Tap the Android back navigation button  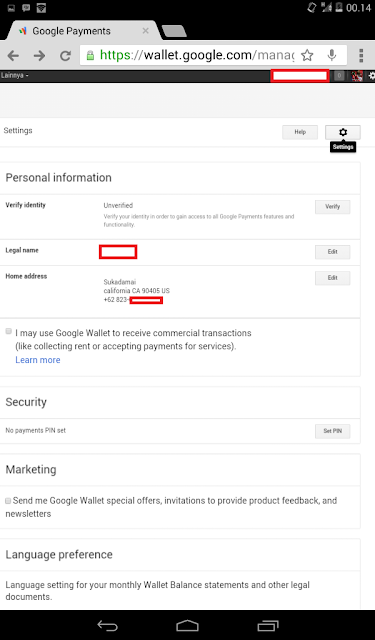[x=107, y=625]
